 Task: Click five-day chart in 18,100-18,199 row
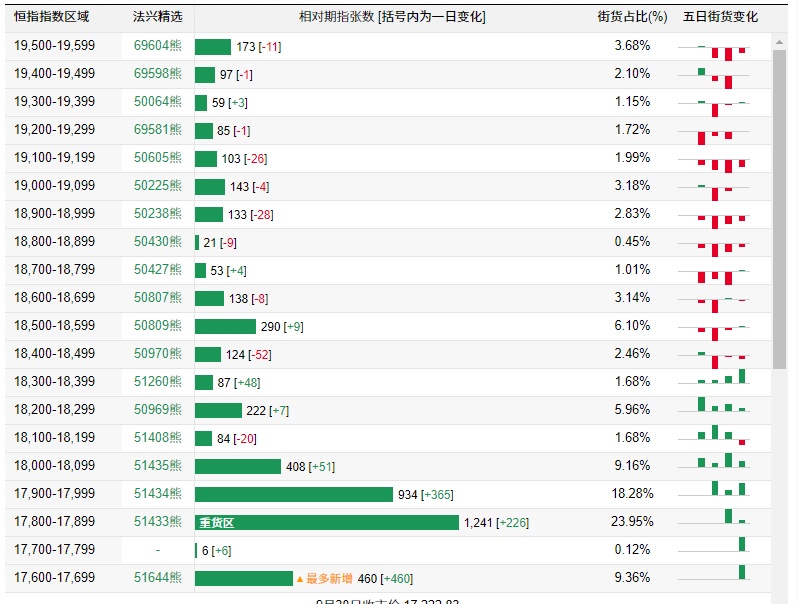(714, 436)
